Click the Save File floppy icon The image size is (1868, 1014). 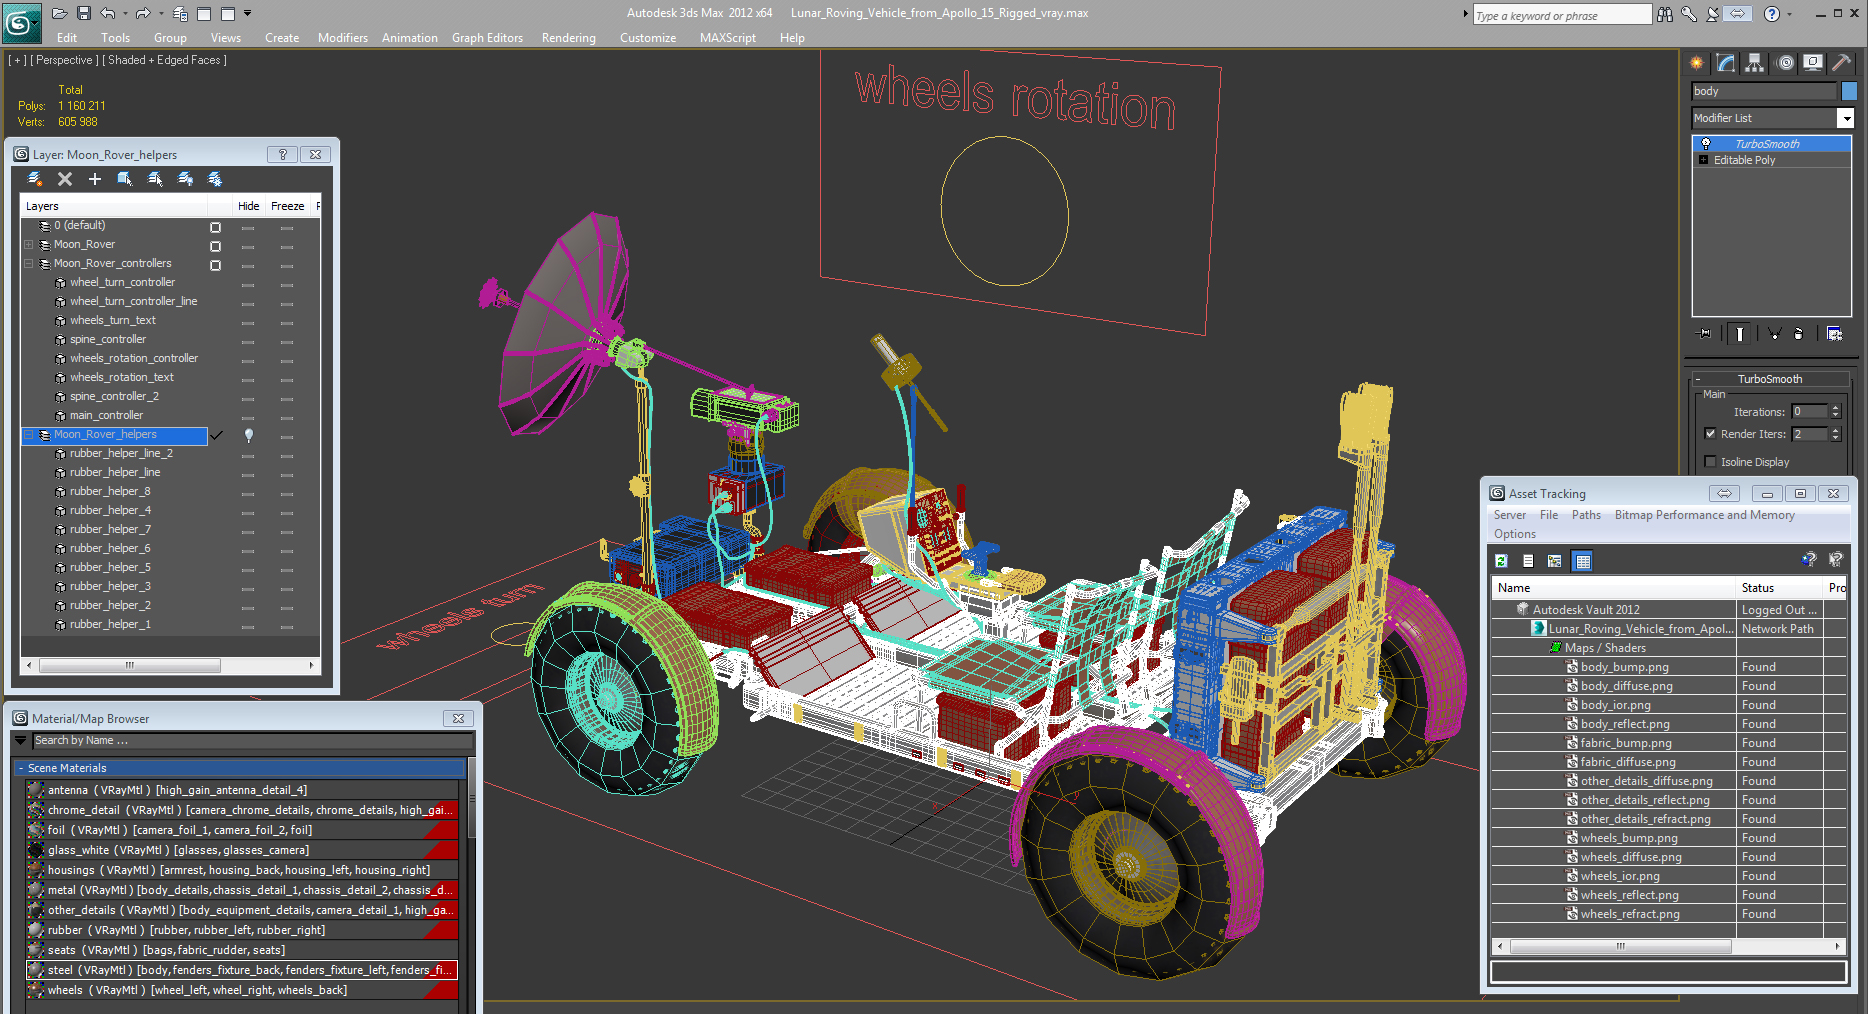(x=84, y=13)
